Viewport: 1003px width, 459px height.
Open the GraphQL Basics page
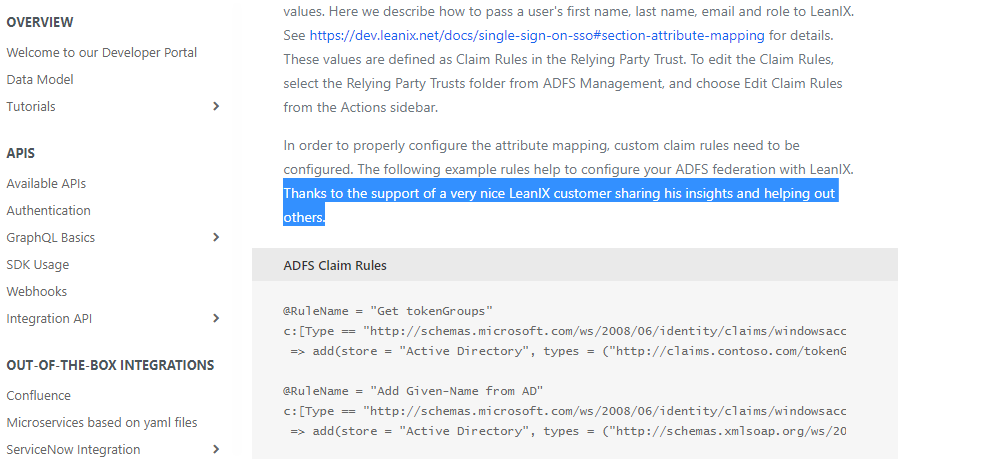click(51, 237)
